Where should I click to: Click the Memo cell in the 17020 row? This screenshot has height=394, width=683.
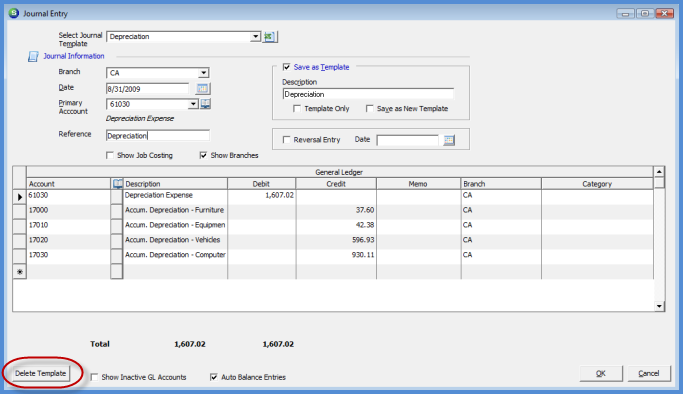pyautogui.click(x=418, y=241)
